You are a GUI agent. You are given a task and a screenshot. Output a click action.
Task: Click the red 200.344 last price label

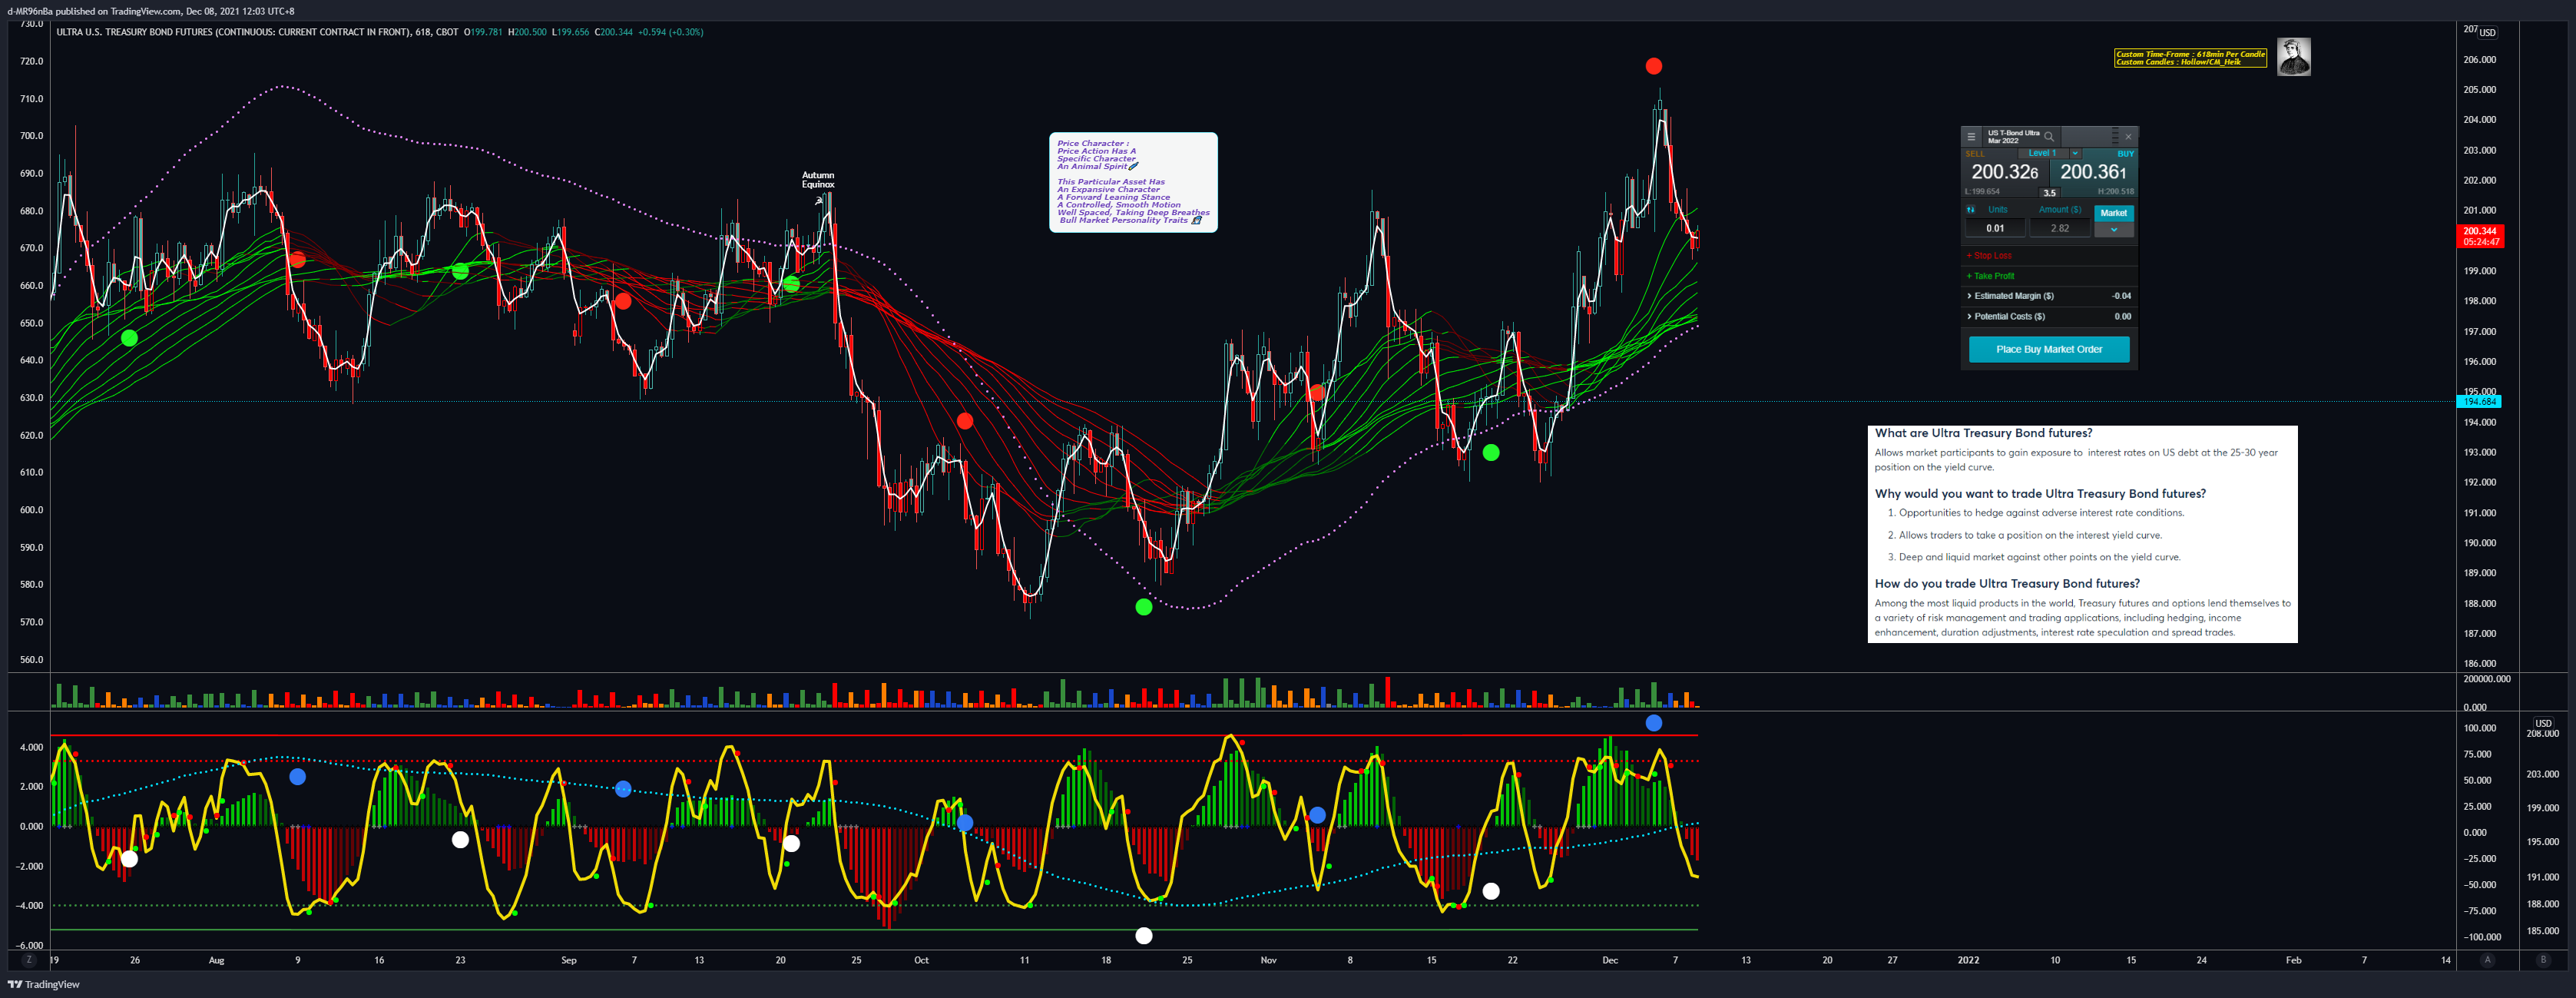[2480, 236]
